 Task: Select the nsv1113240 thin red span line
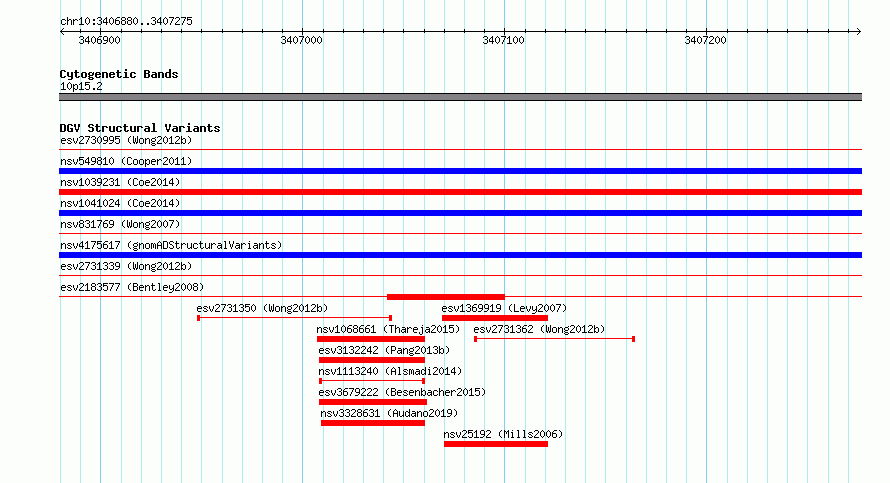coord(372,381)
